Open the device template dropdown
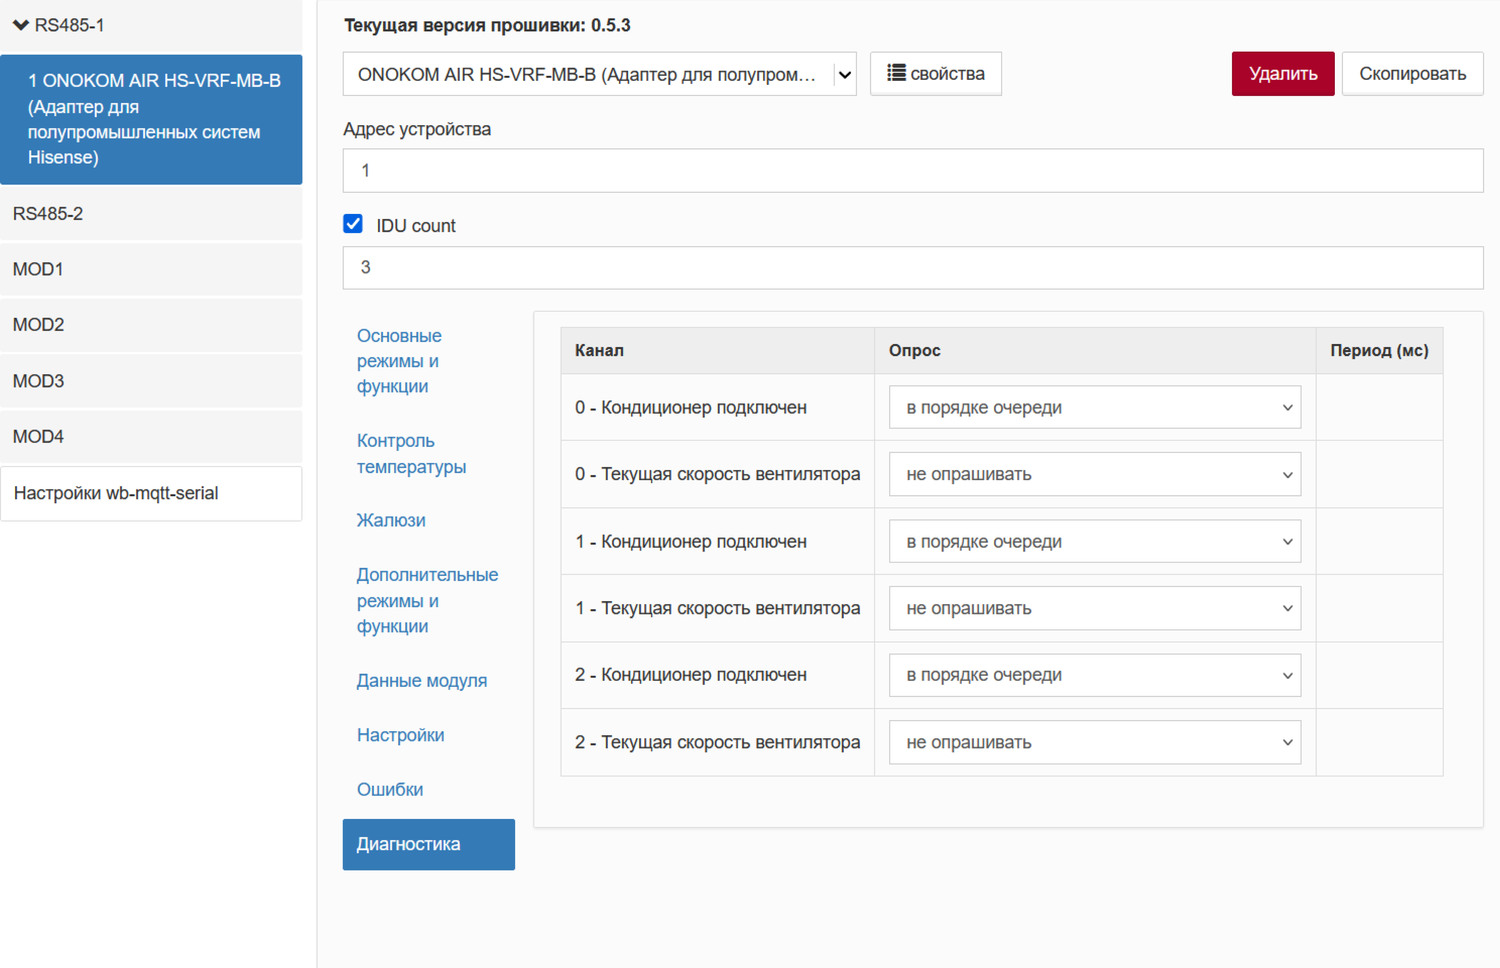This screenshot has width=1500, height=968. click(599, 74)
